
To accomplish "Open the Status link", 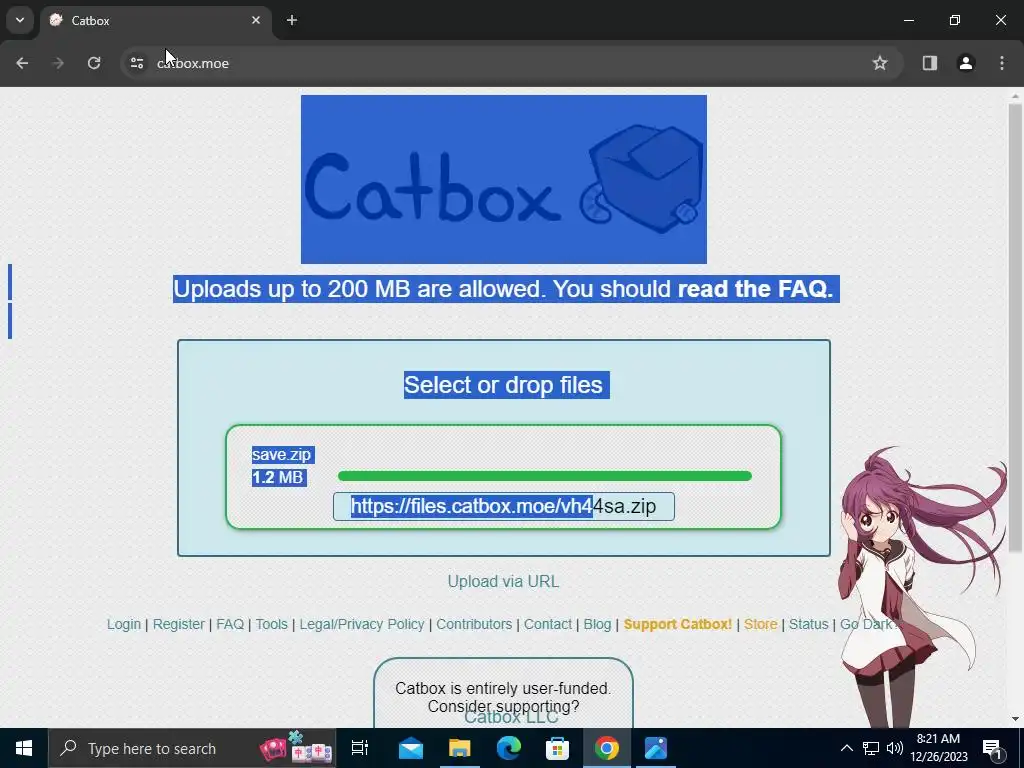I will click(808, 624).
